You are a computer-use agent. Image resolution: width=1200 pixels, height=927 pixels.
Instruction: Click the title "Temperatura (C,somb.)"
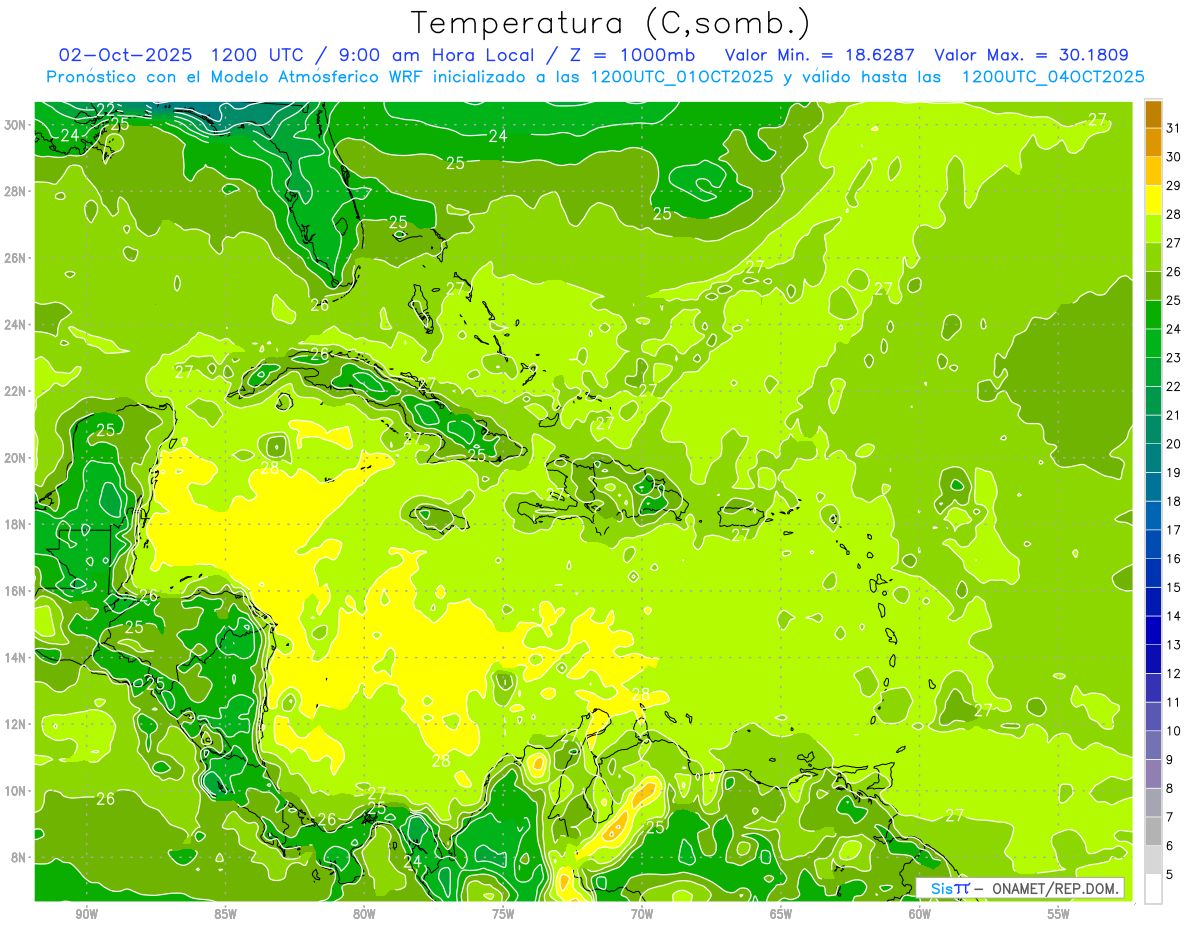(x=611, y=23)
